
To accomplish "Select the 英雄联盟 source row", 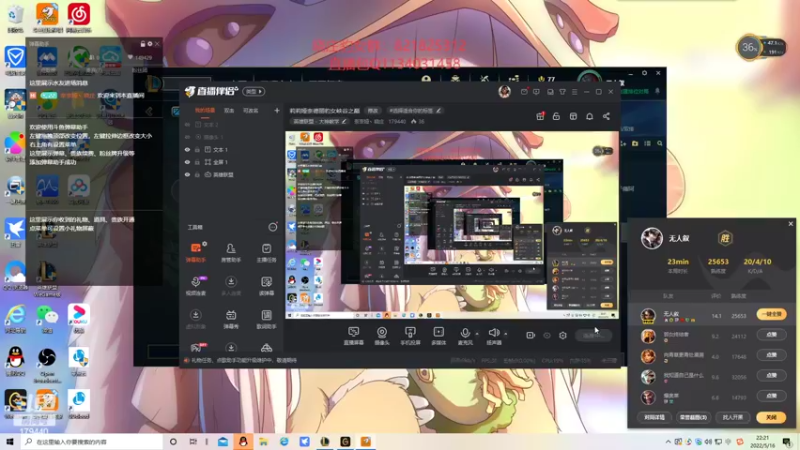I will (232, 174).
